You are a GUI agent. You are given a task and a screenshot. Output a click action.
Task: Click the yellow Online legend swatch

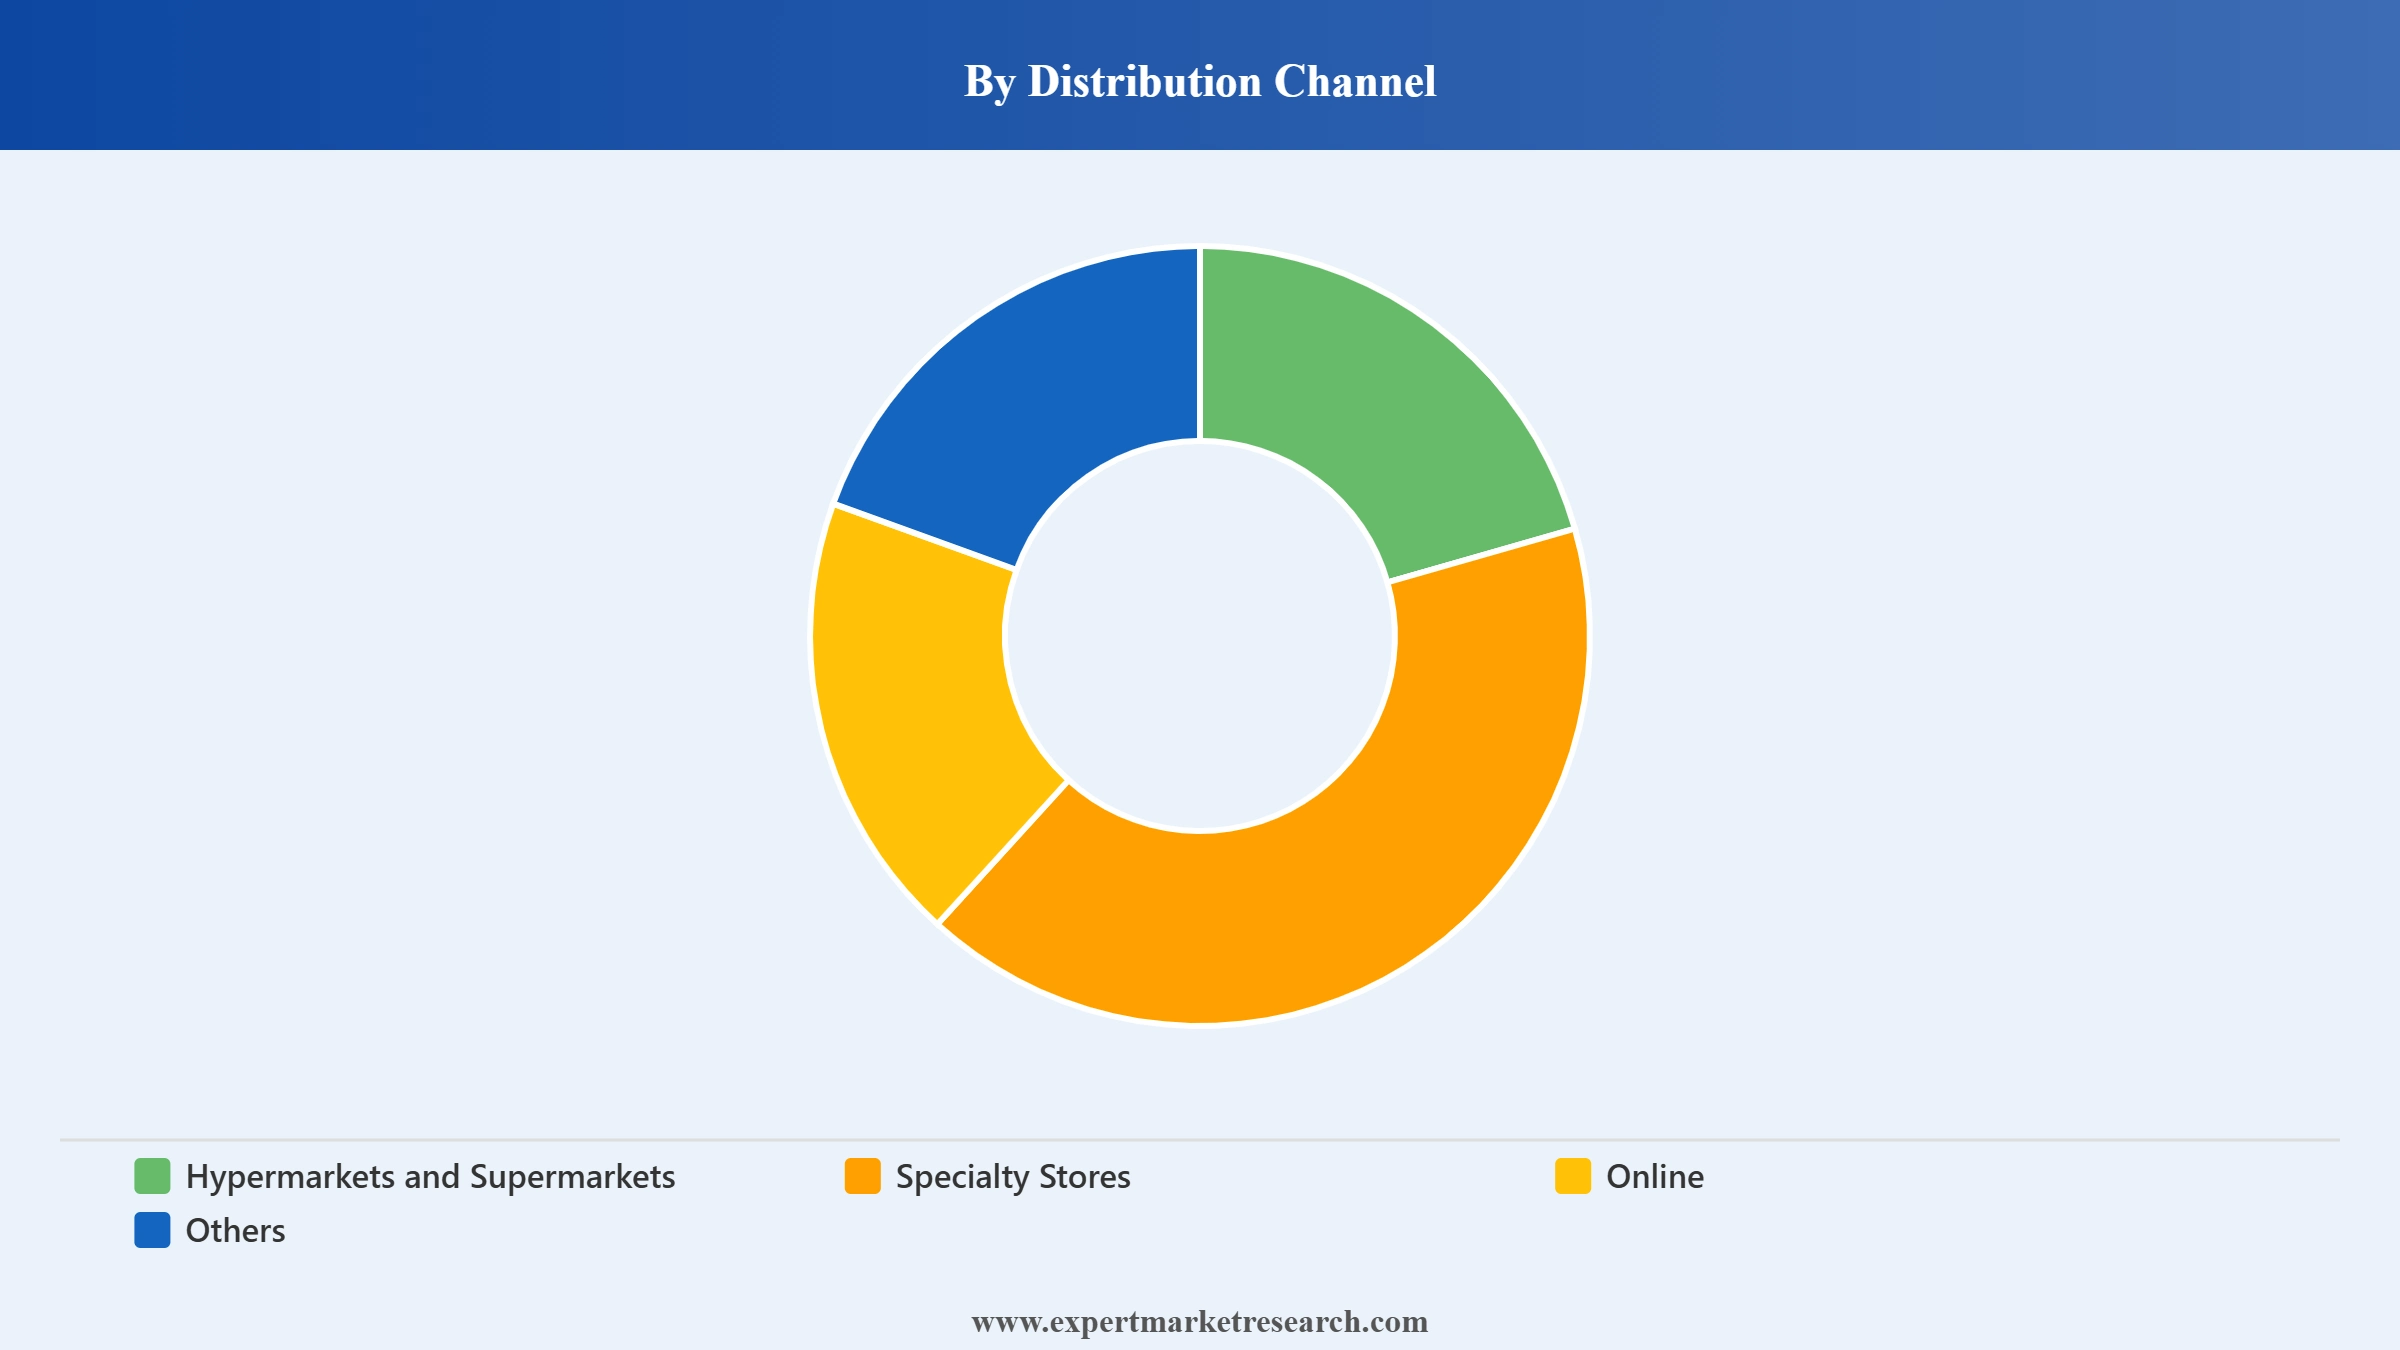(x=1572, y=1176)
